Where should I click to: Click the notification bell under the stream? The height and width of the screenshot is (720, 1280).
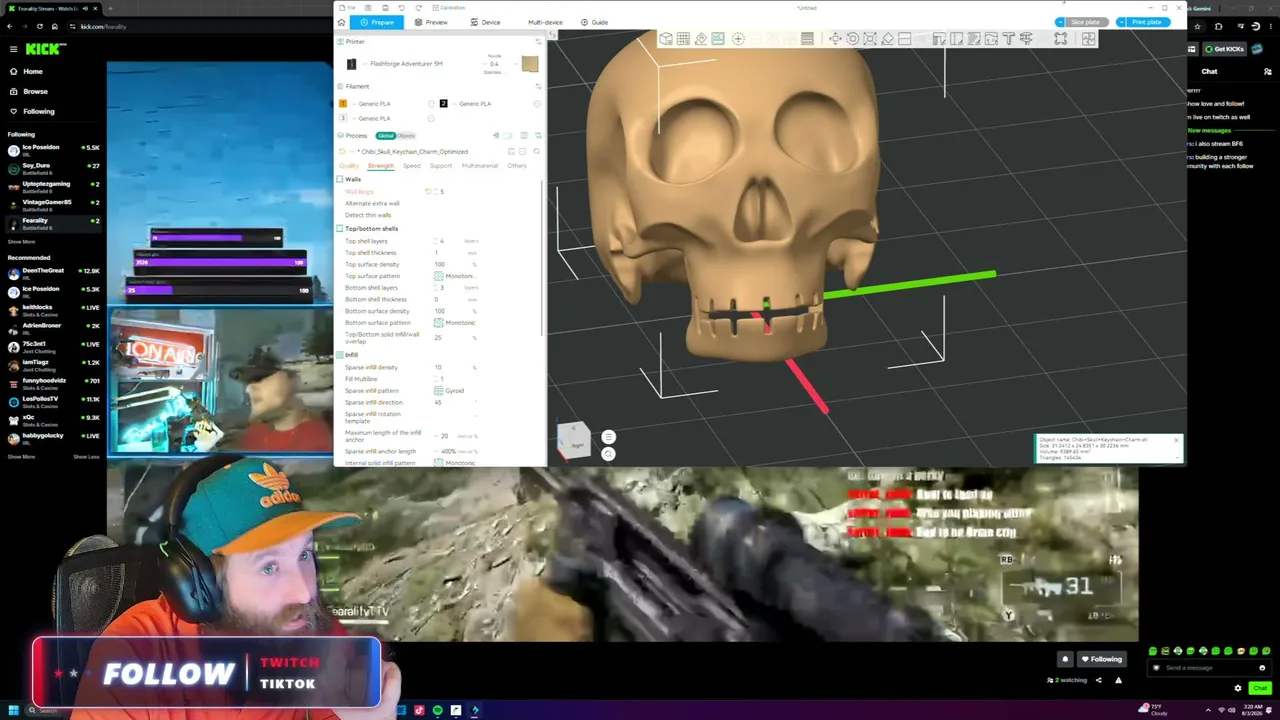(x=1065, y=659)
